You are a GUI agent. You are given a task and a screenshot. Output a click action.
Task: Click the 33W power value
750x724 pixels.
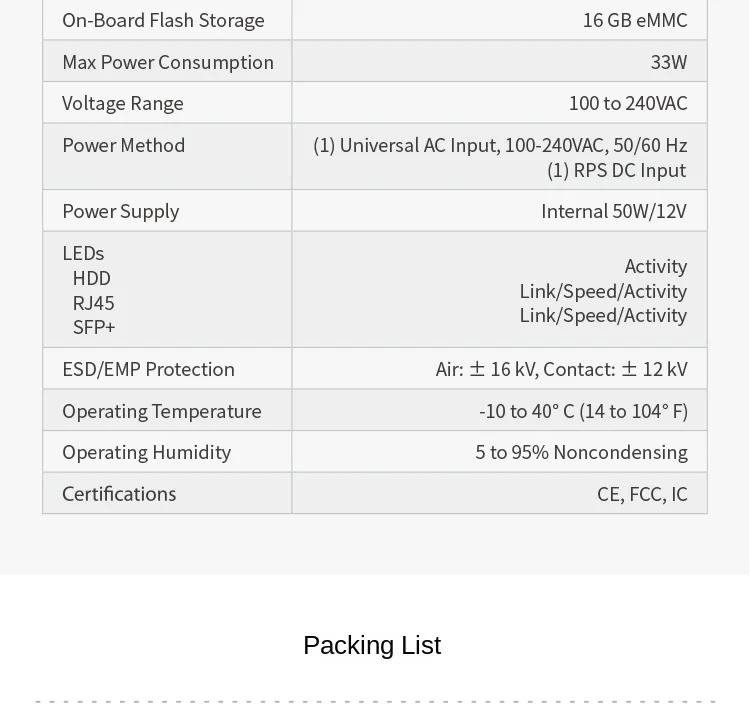[668, 62]
